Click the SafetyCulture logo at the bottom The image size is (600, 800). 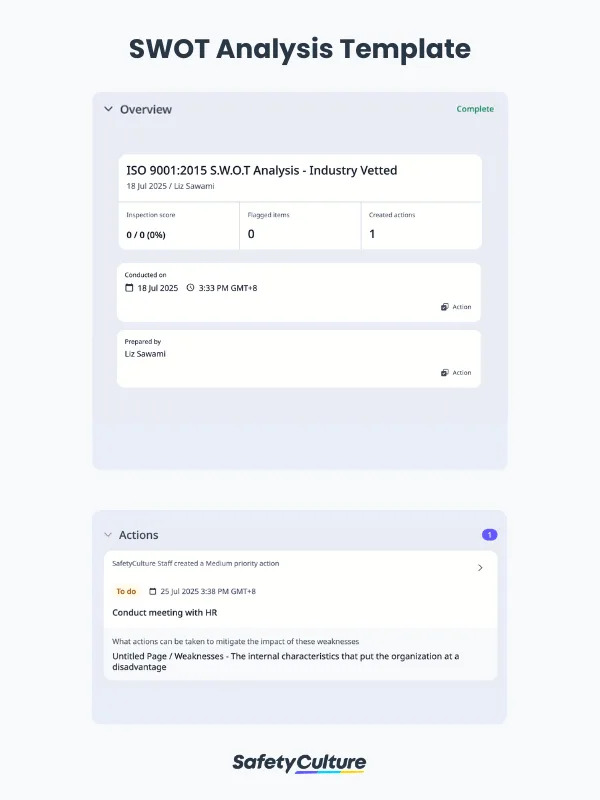point(299,763)
